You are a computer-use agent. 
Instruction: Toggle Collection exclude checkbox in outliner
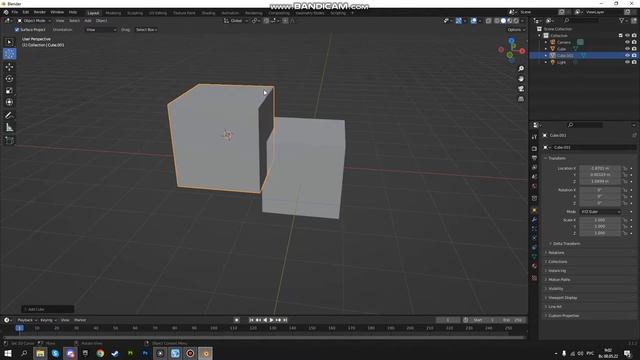point(621,36)
